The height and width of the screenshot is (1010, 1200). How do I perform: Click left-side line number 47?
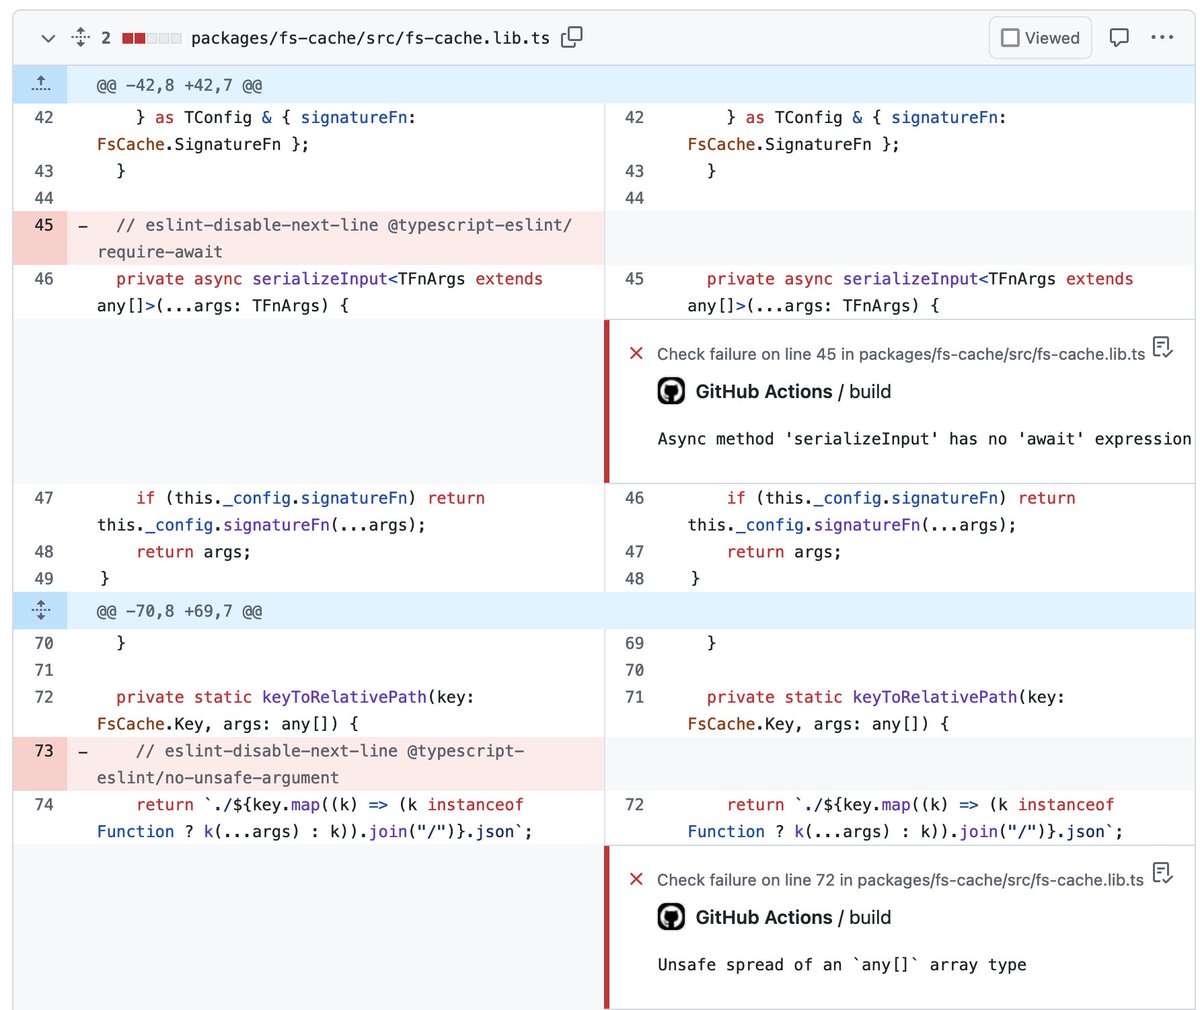point(44,498)
